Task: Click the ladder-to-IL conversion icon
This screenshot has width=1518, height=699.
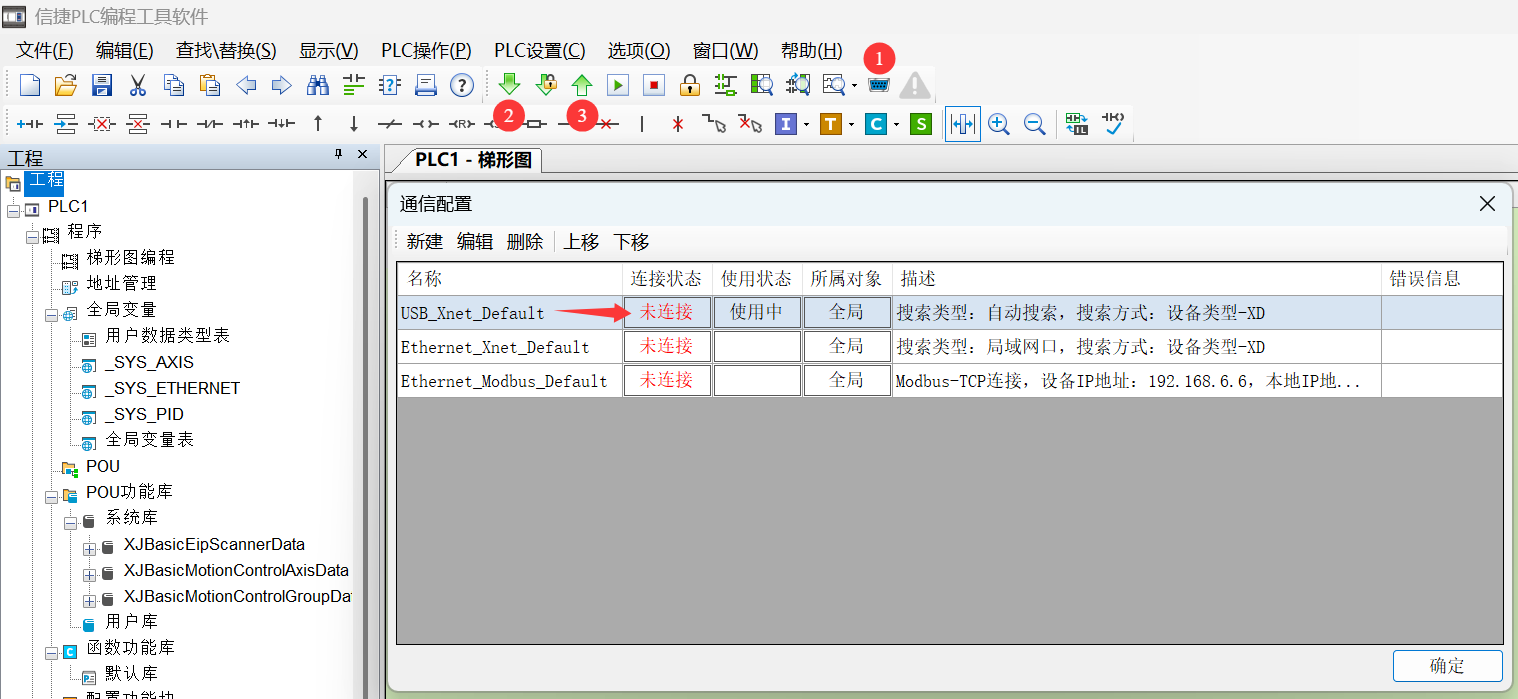Action: click(1076, 124)
